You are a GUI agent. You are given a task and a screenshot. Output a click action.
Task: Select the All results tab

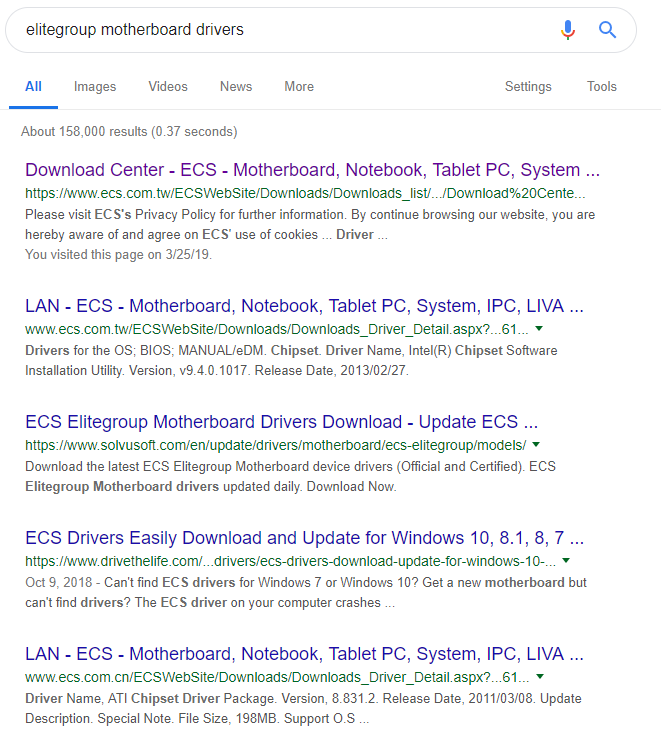click(33, 86)
